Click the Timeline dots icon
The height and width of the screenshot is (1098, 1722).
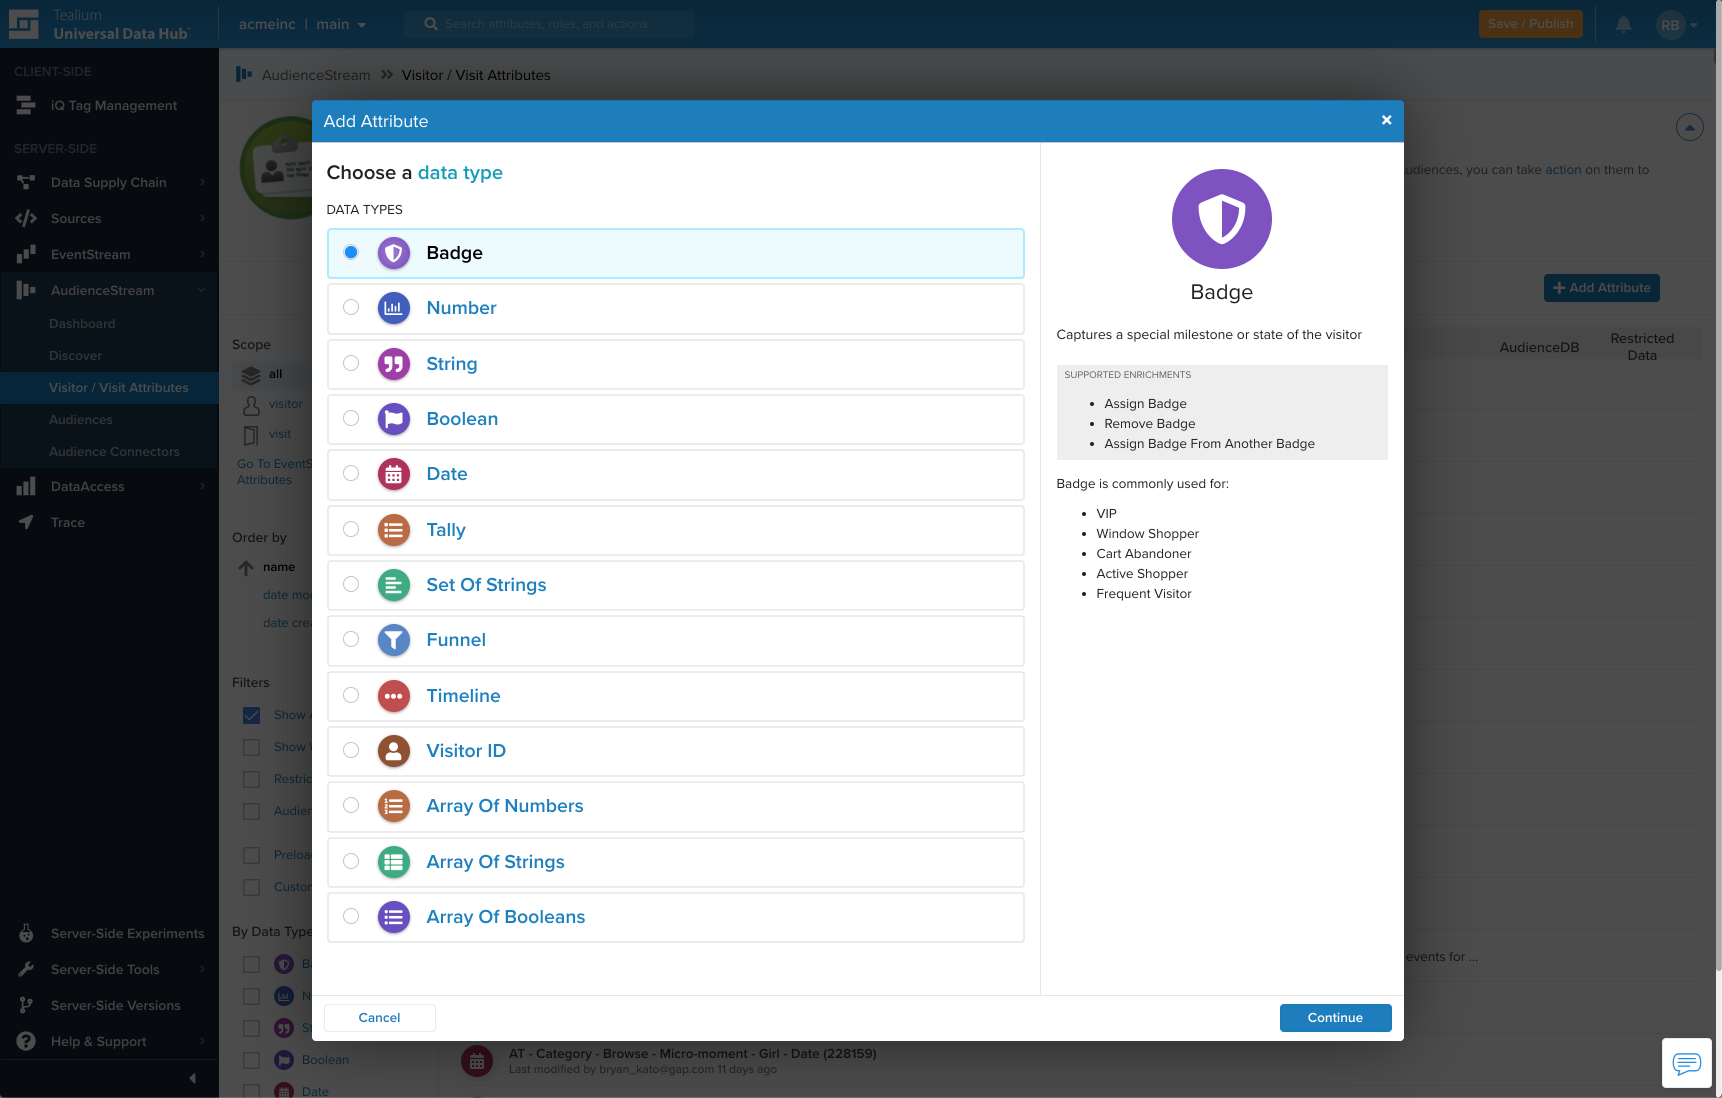click(x=394, y=696)
